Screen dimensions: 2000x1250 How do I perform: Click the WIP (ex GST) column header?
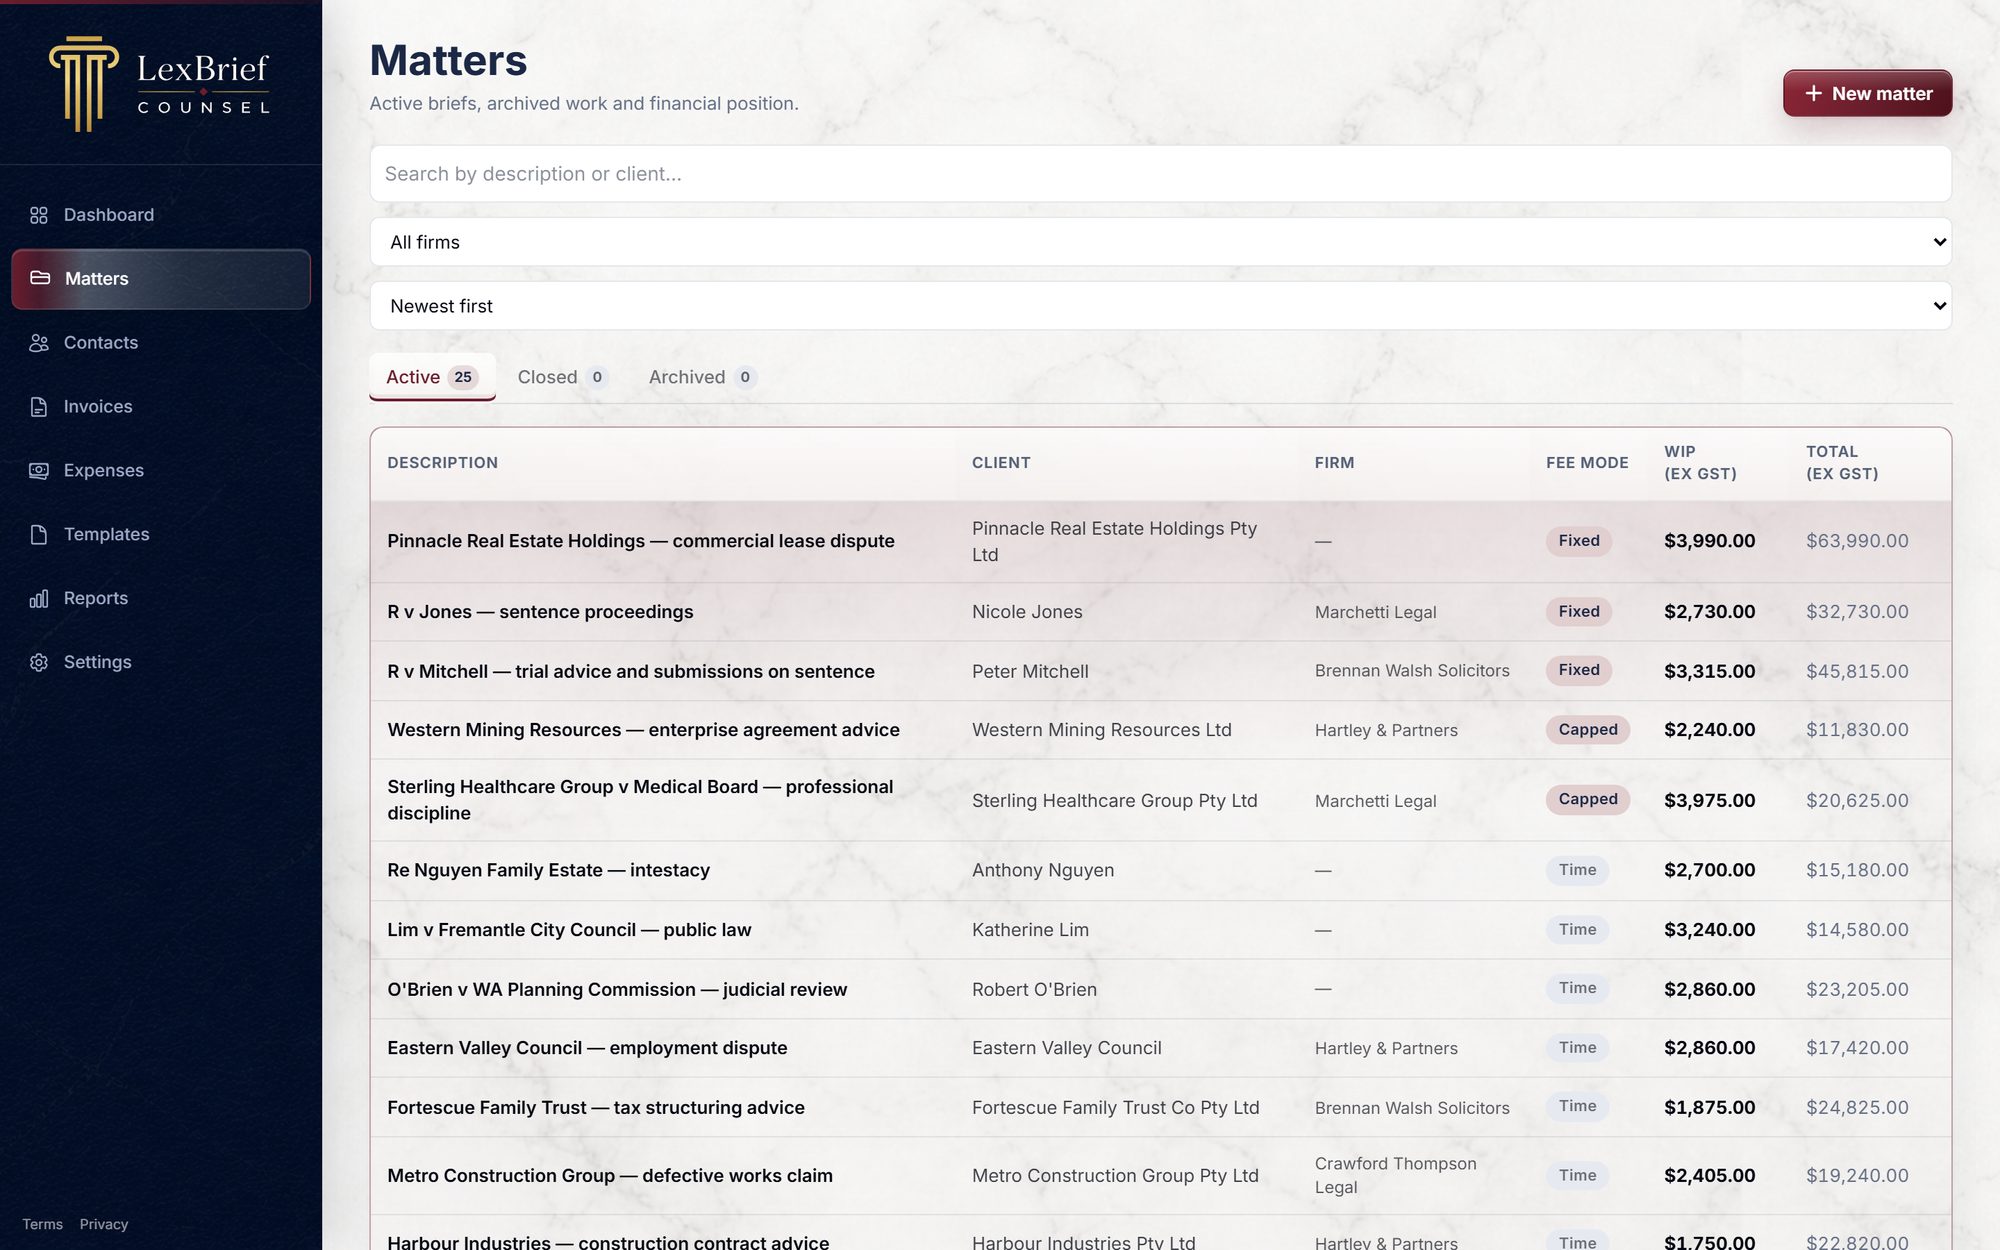click(x=1700, y=463)
